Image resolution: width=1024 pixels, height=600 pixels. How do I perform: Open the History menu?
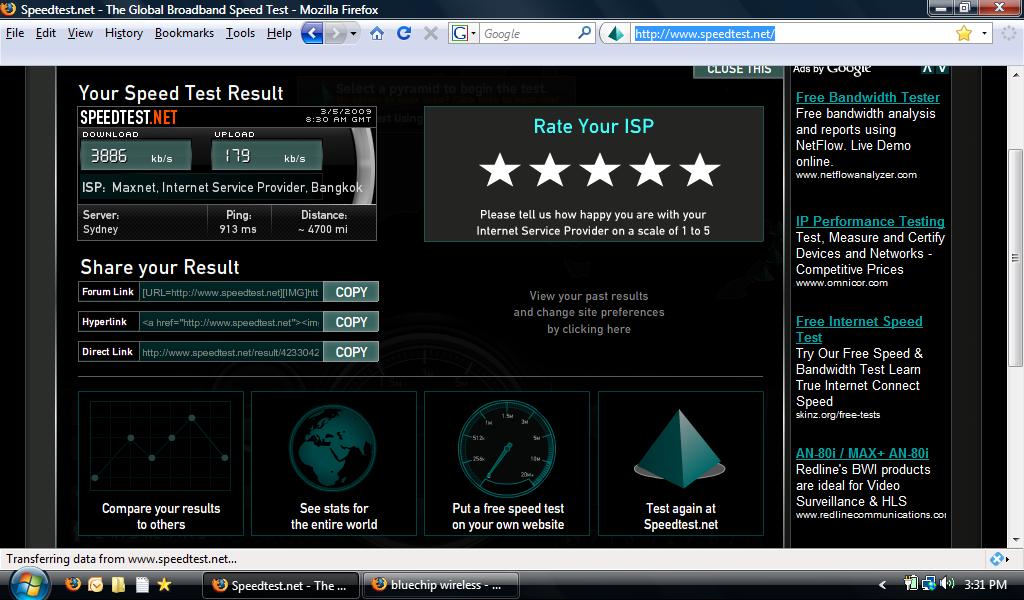click(x=124, y=33)
